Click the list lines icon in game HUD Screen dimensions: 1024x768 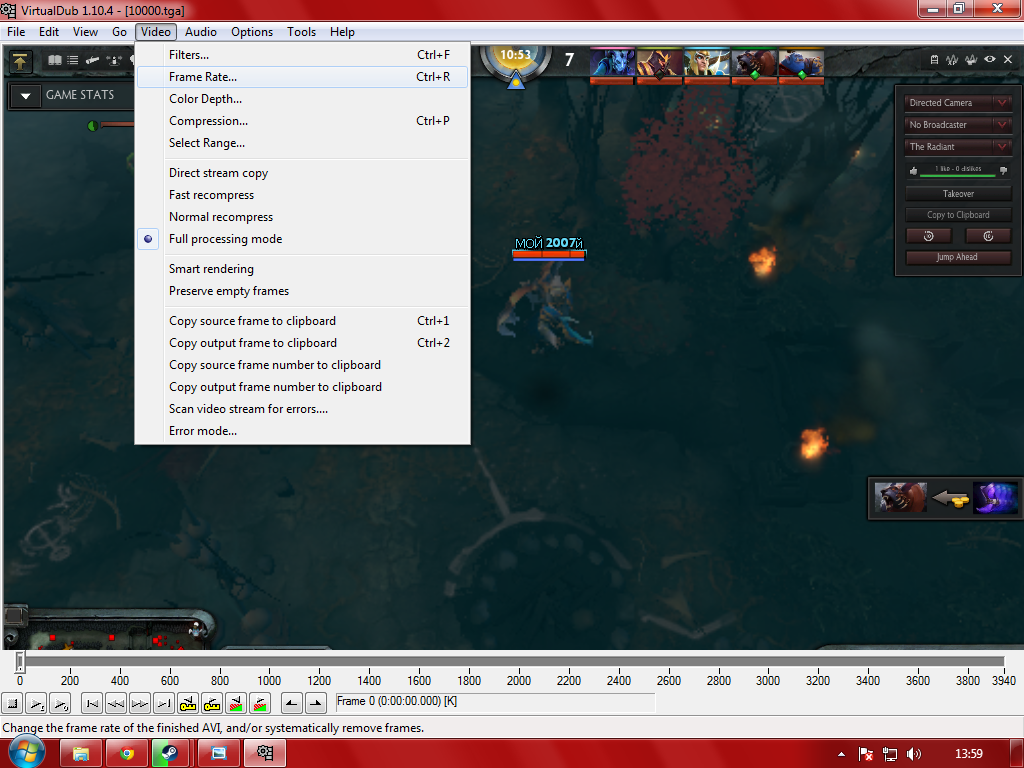click(73, 60)
